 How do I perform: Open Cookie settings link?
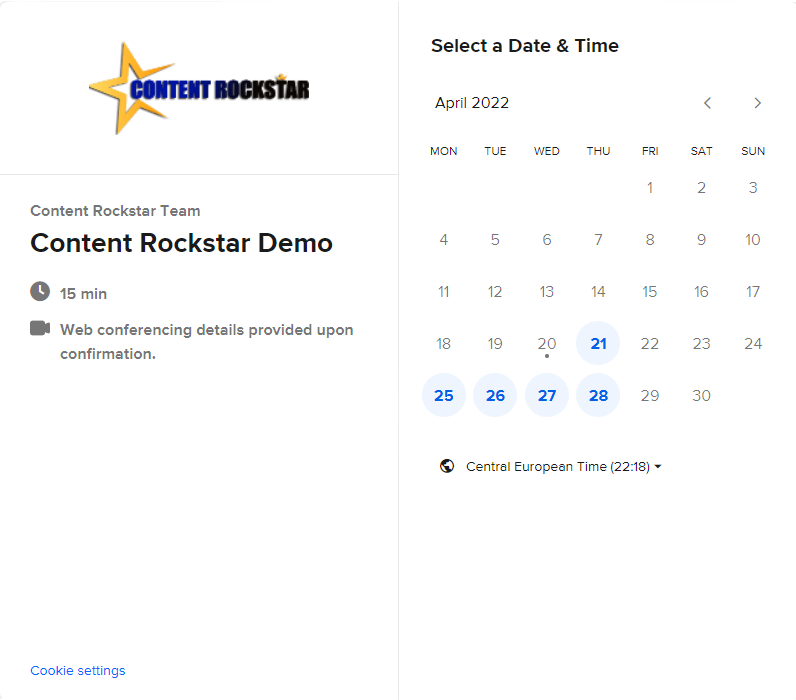78,671
